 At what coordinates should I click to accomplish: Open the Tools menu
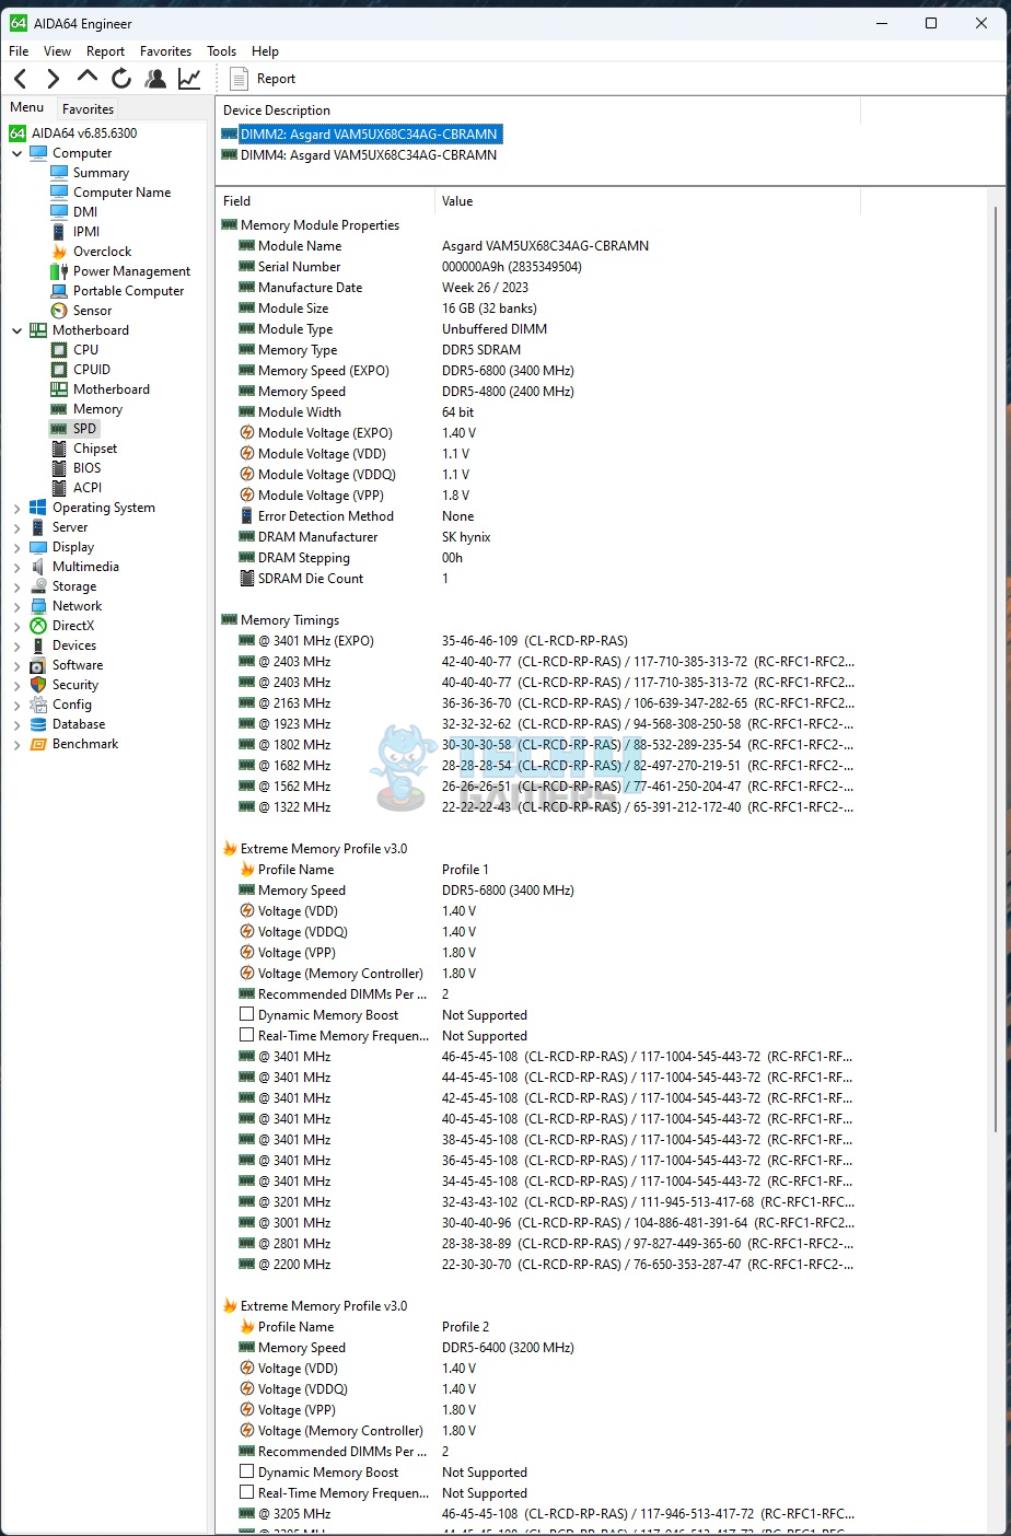tap(221, 51)
